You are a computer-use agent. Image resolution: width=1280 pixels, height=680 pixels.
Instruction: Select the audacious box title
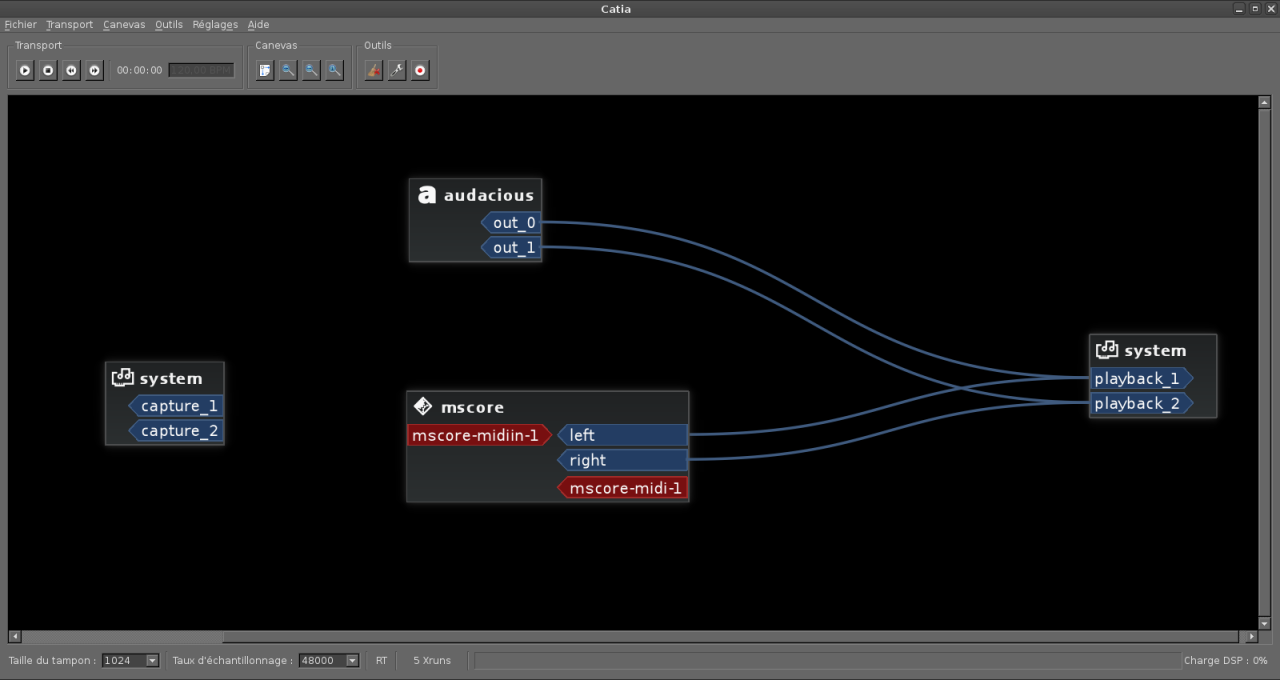(x=489, y=195)
